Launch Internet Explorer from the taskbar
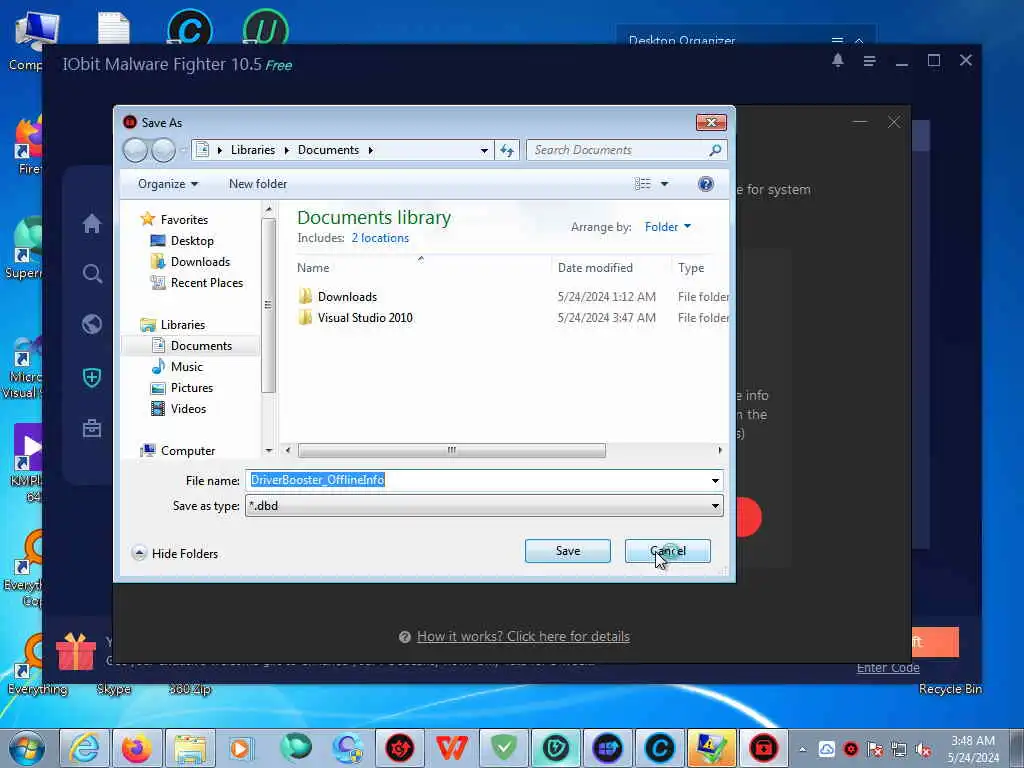1024x768 pixels. [x=85, y=748]
